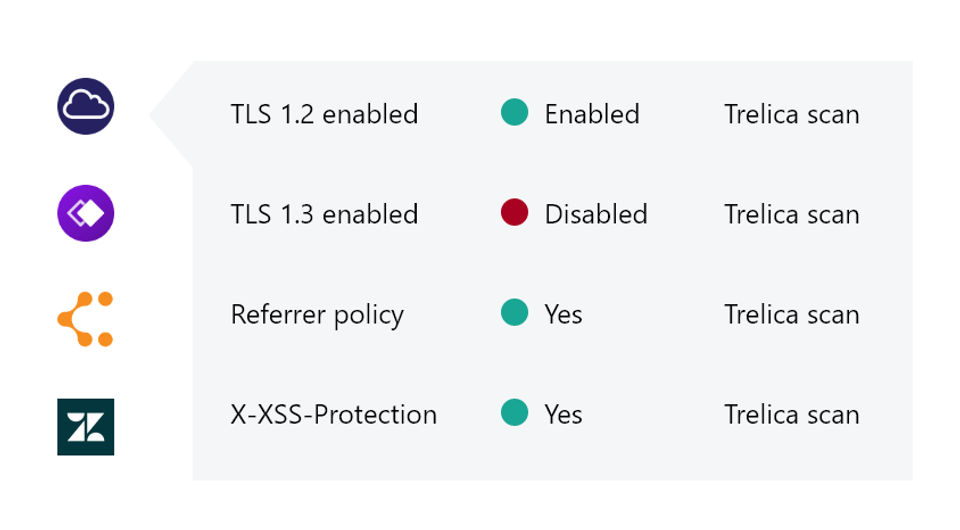960x530 pixels.
Task: Select the Zendesk app icon
Action: (86, 426)
